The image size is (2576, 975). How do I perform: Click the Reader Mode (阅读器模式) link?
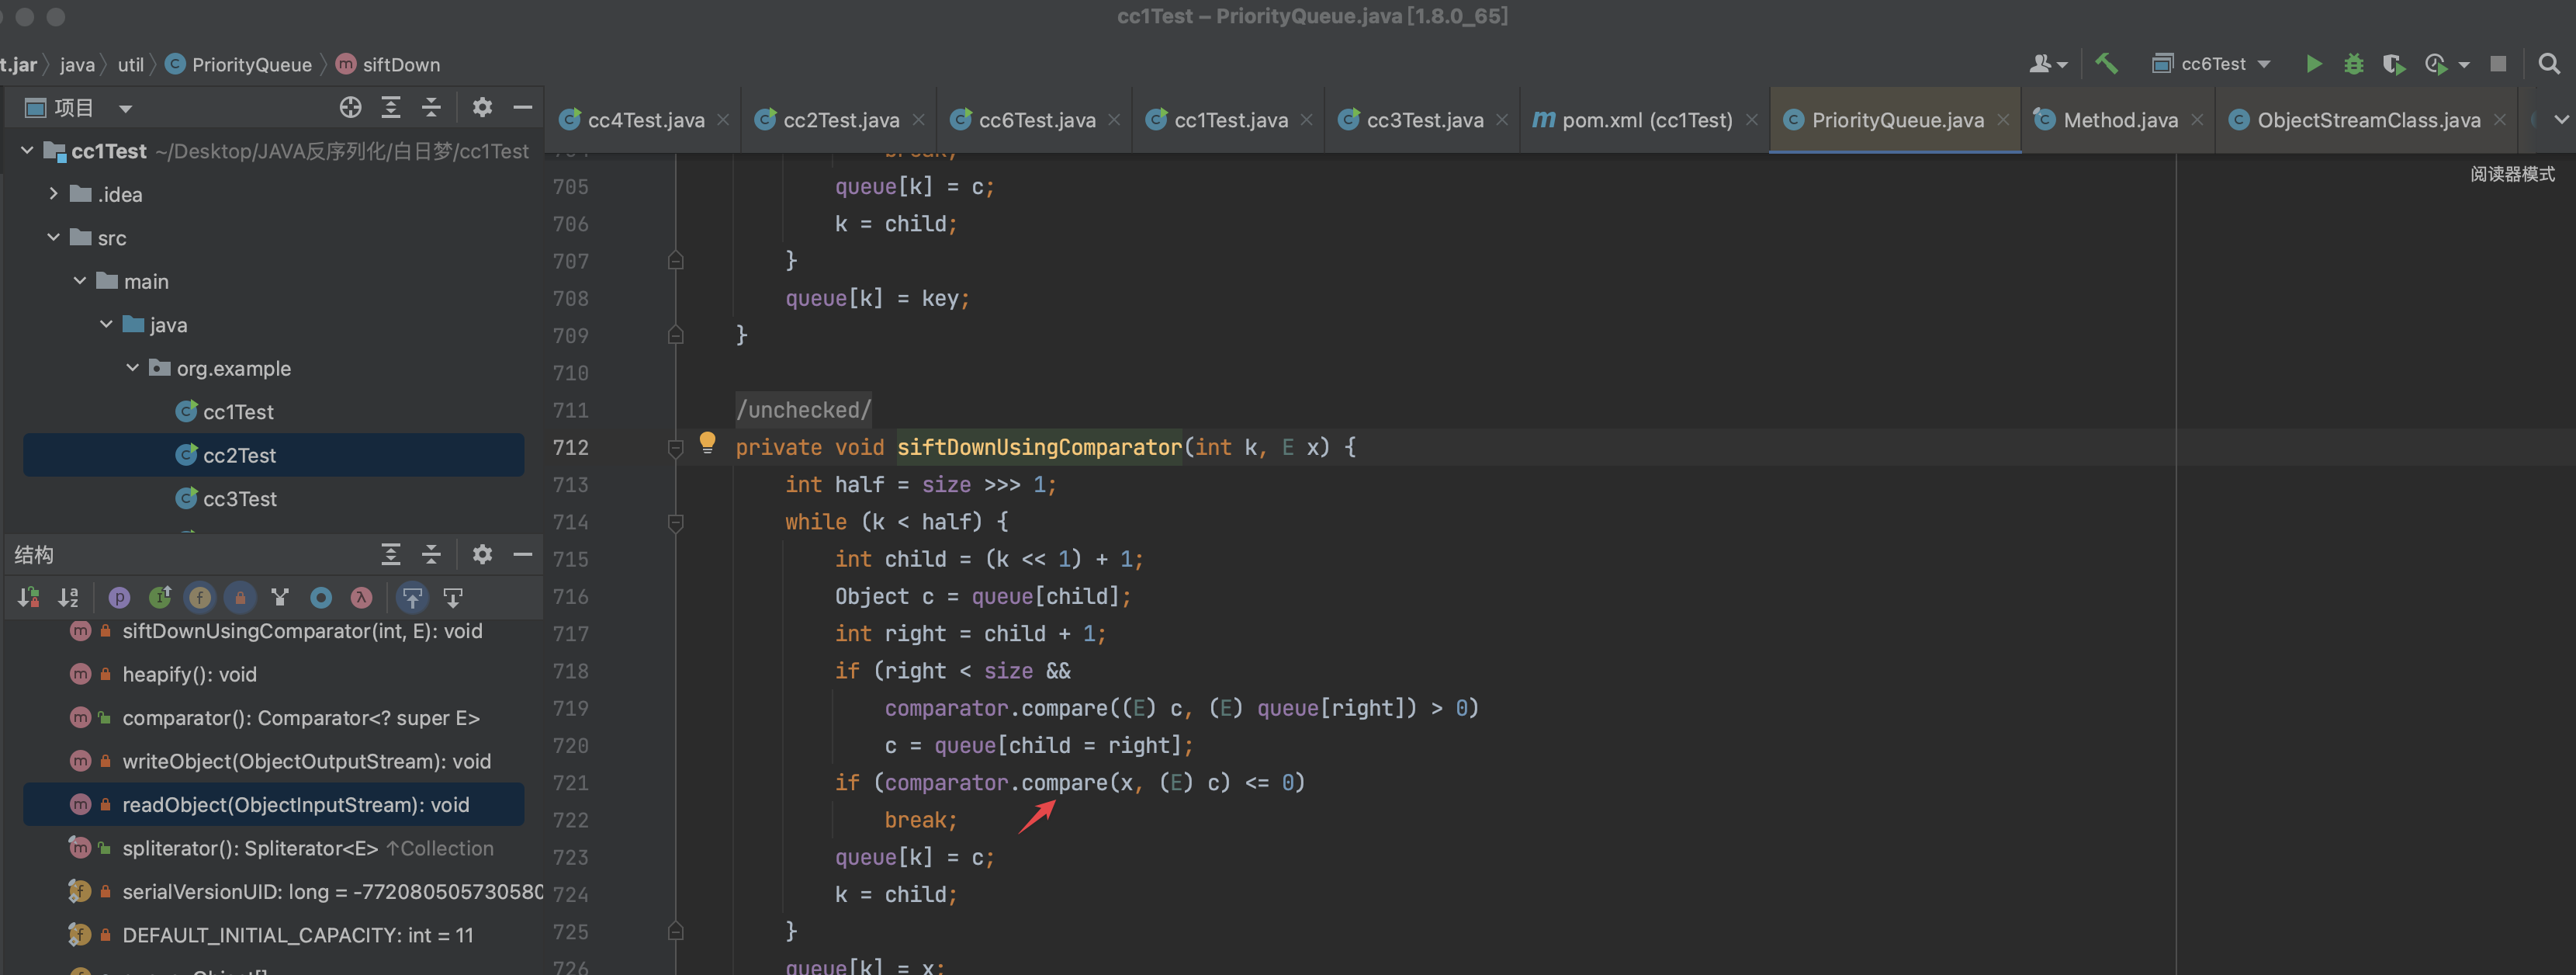[x=2512, y=174]
